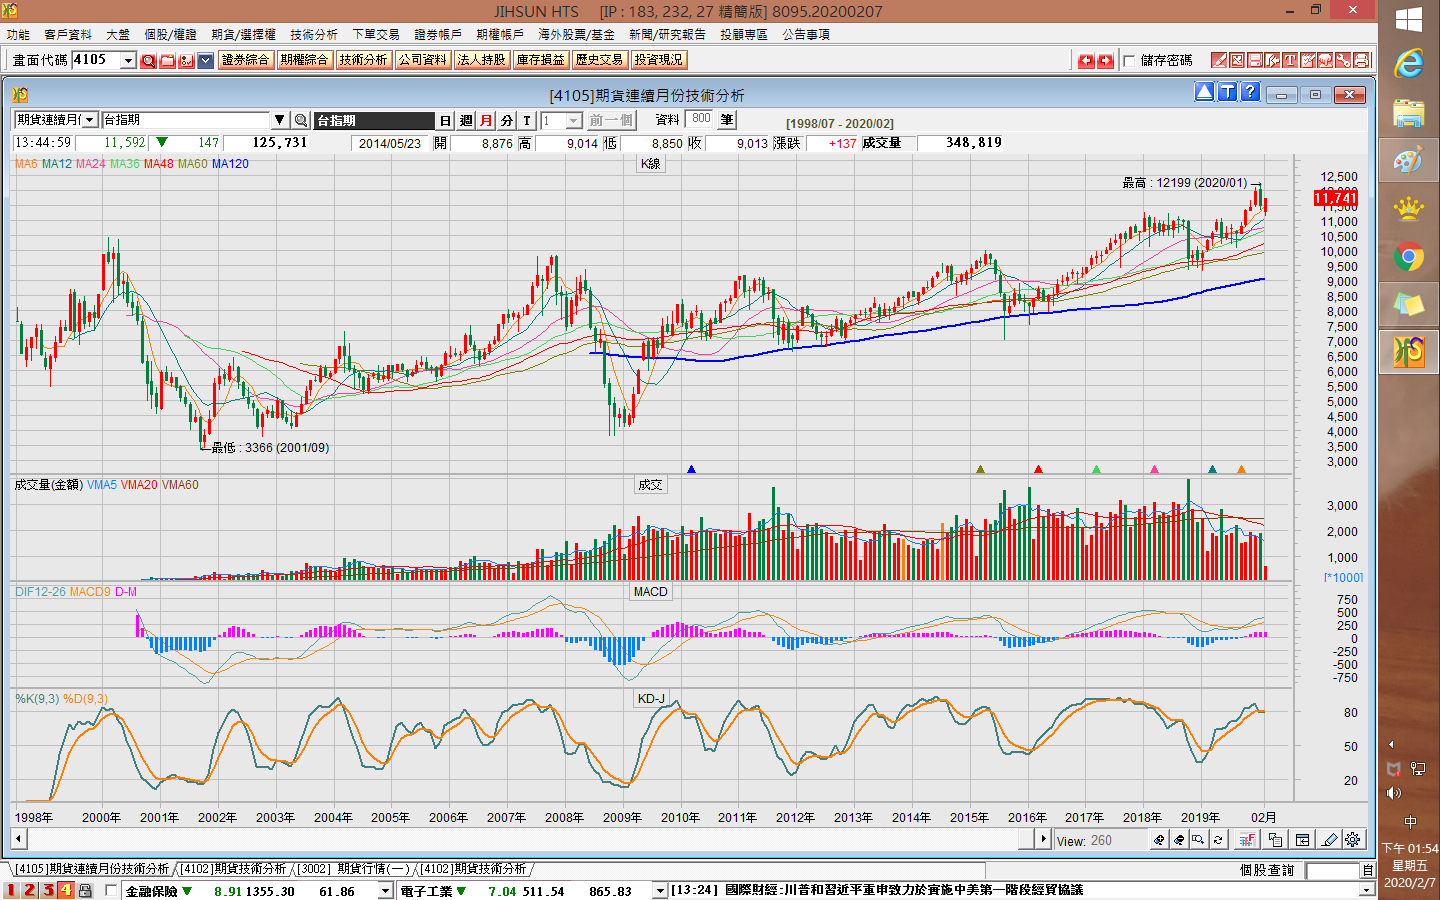Click the 筆 button beside data count

coord(727,120)
